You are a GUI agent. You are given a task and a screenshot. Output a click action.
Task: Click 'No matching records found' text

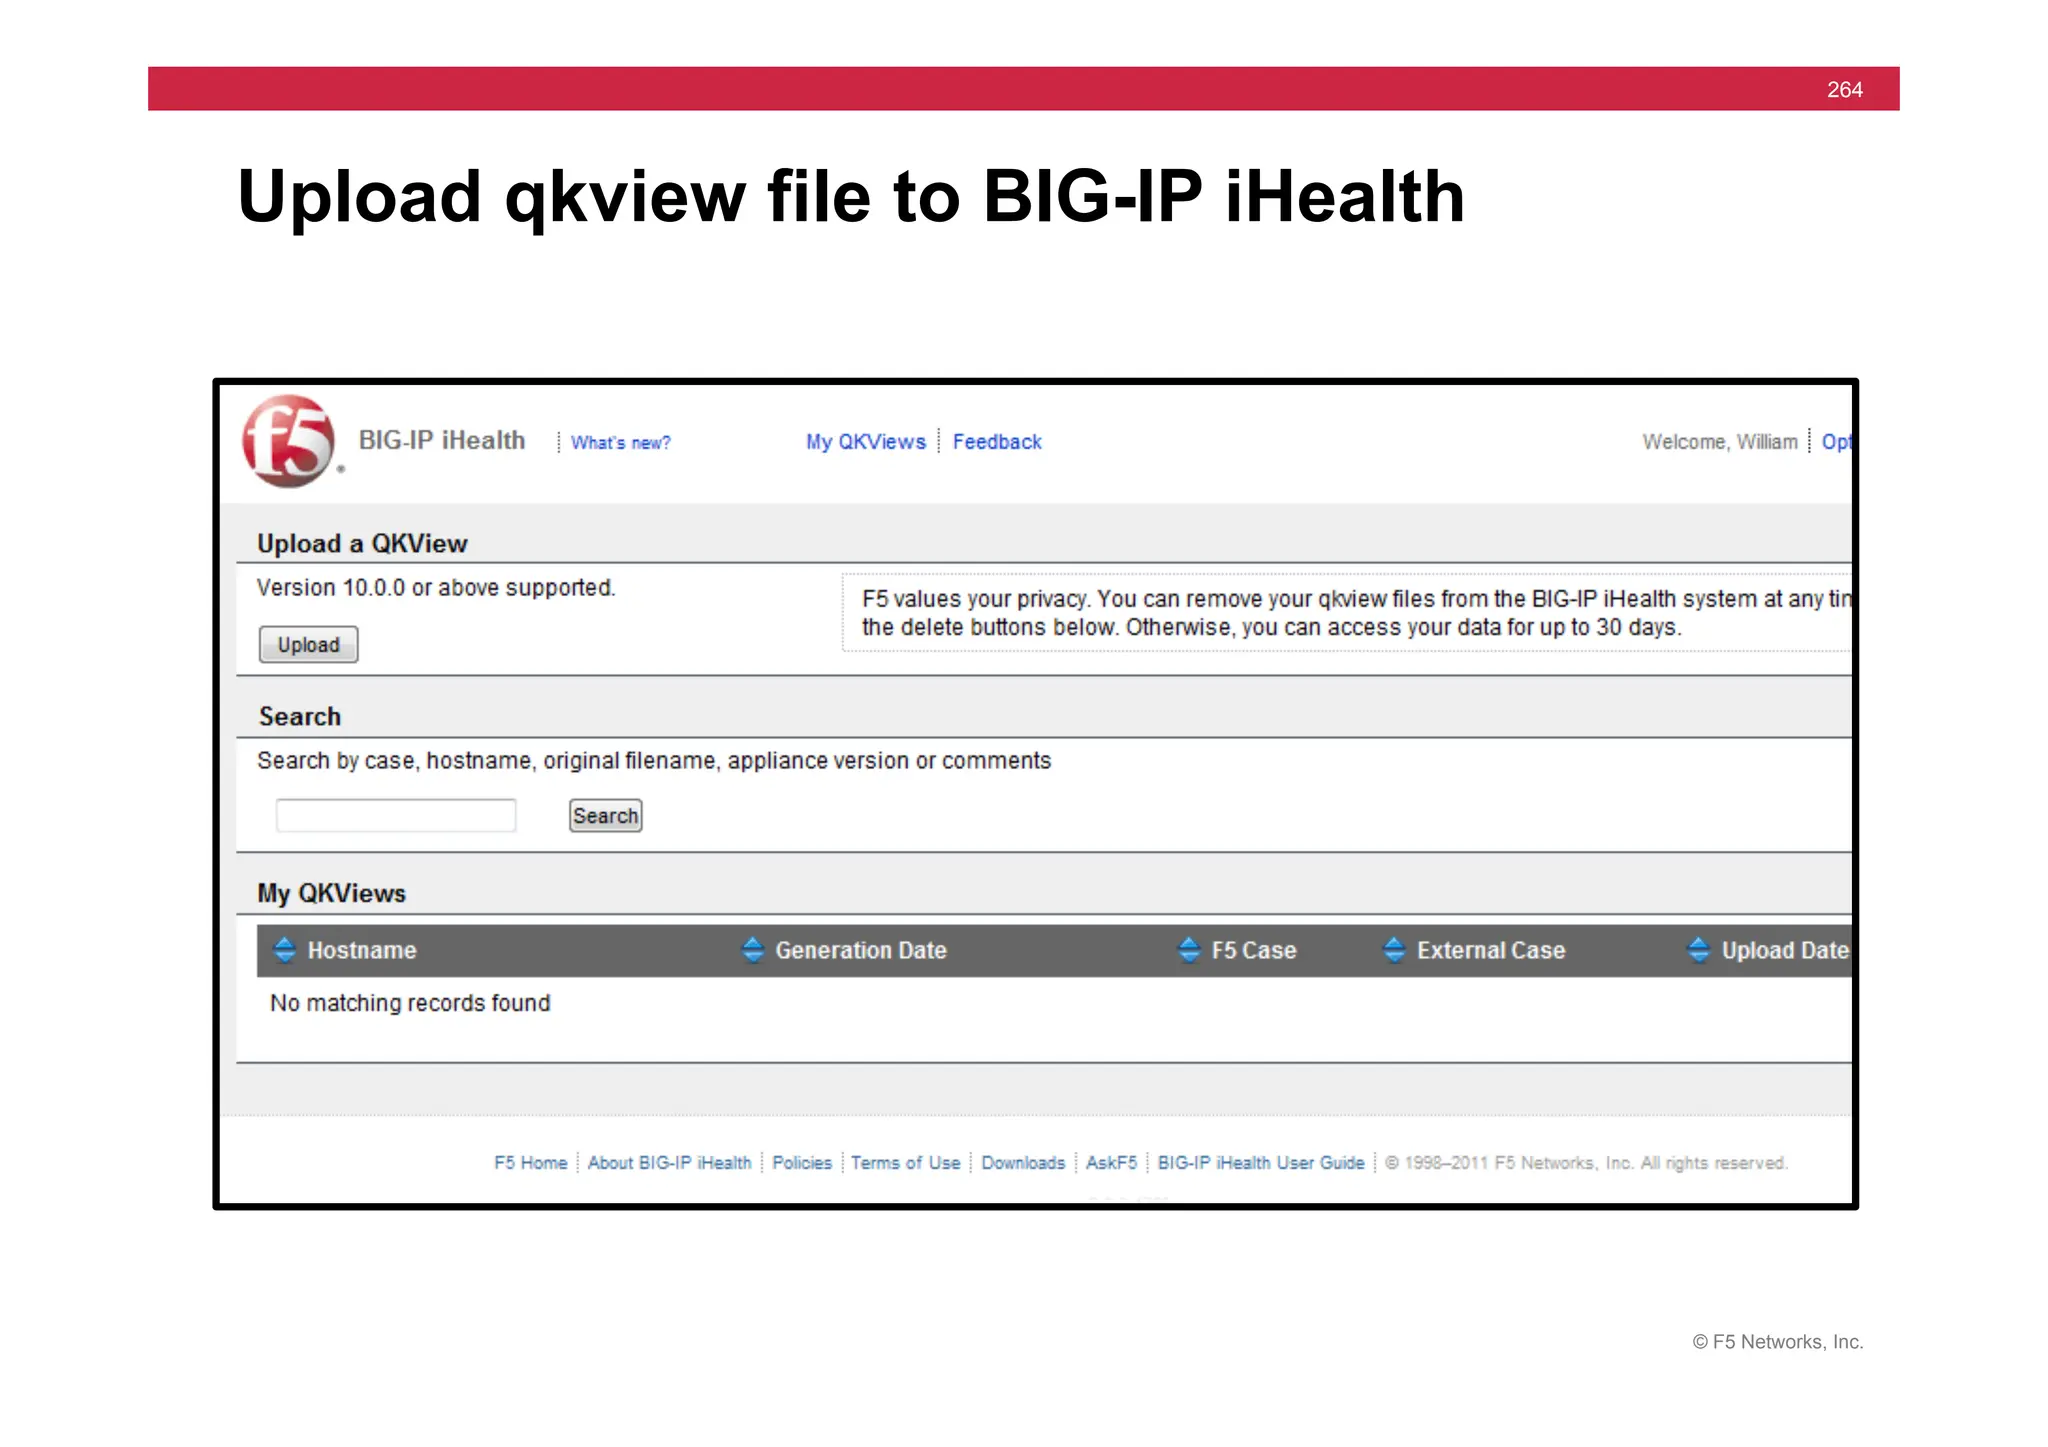410,1003
